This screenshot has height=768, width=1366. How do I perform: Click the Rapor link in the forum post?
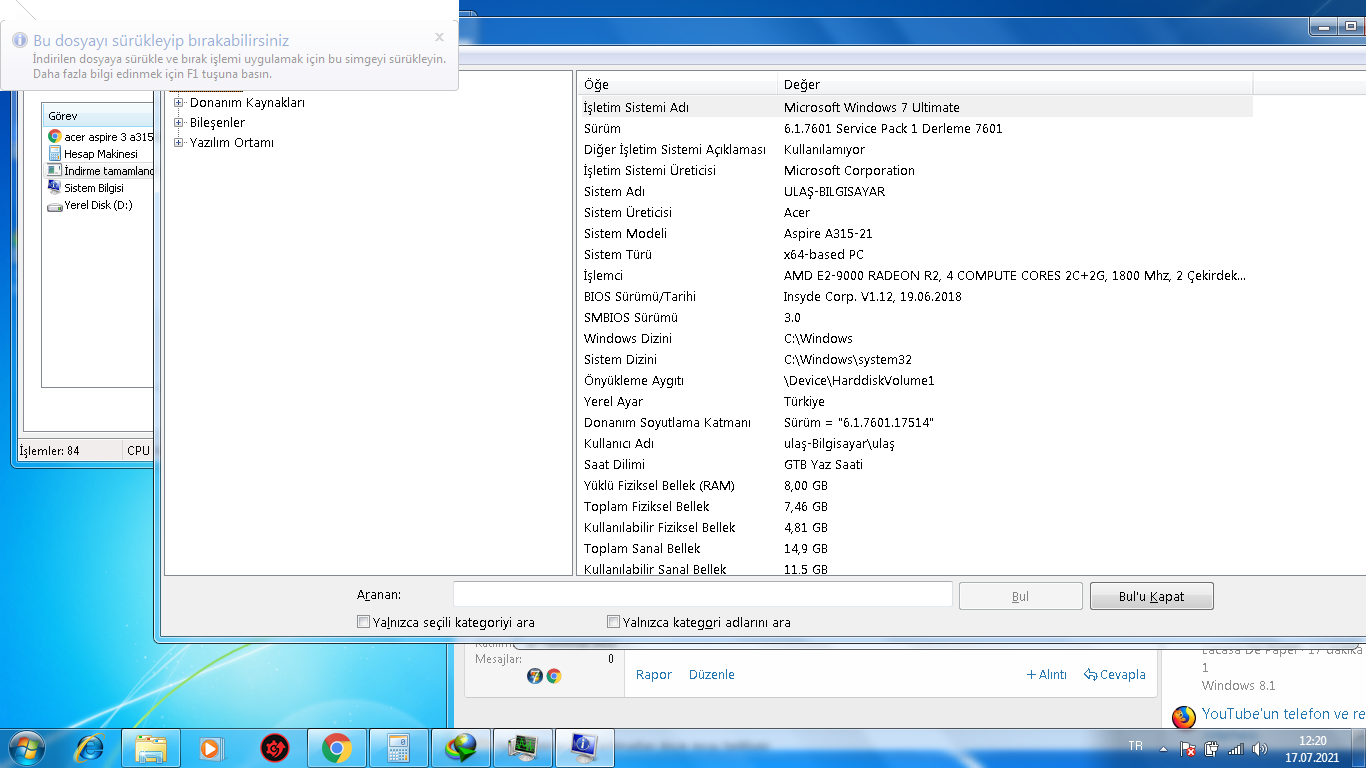click(654, 675)
